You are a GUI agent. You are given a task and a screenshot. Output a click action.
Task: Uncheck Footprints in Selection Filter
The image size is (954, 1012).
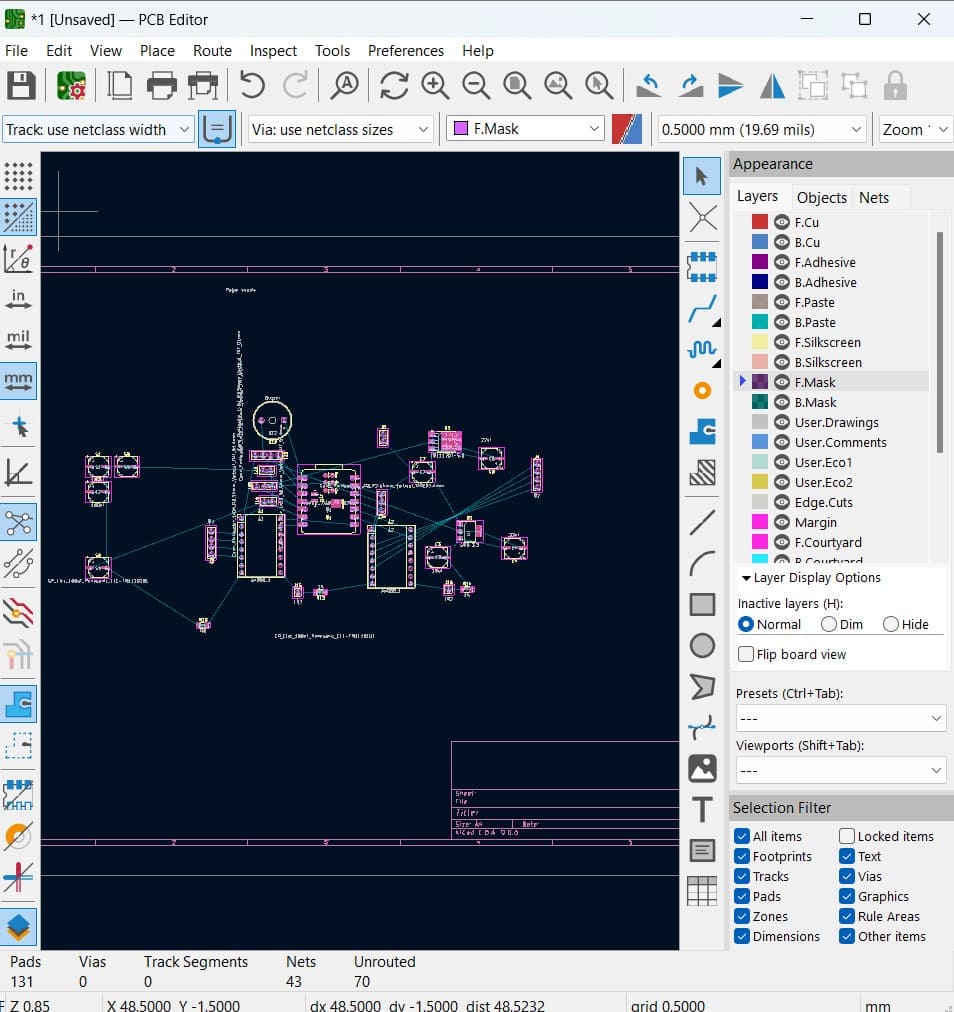click(x=742, y=856)
